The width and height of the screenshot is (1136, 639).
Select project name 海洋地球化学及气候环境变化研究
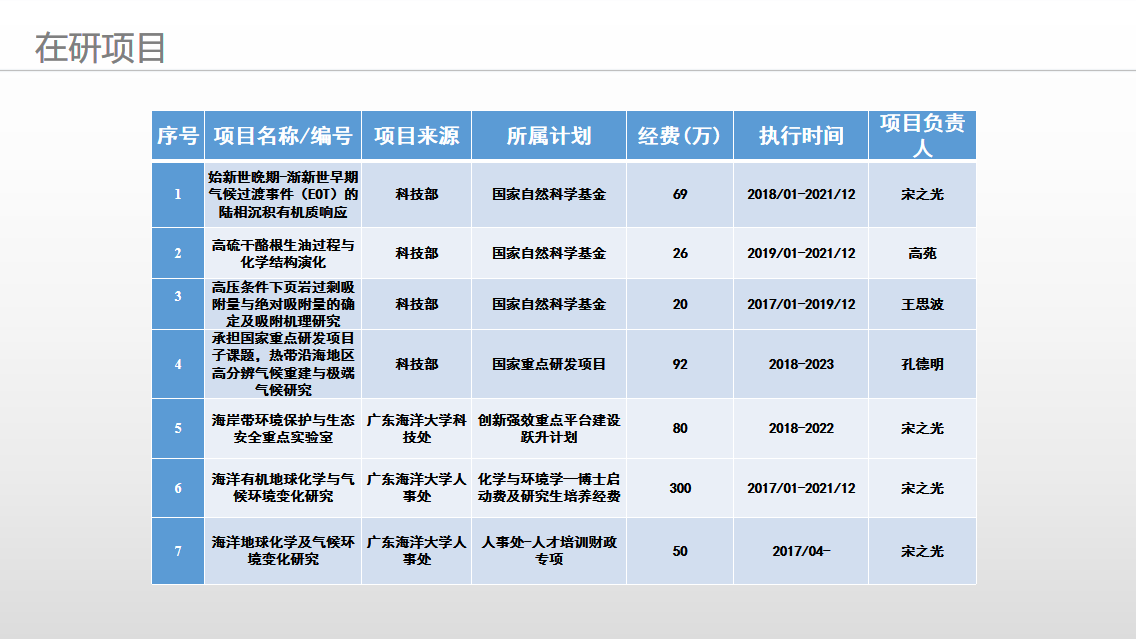click(283, 551)
